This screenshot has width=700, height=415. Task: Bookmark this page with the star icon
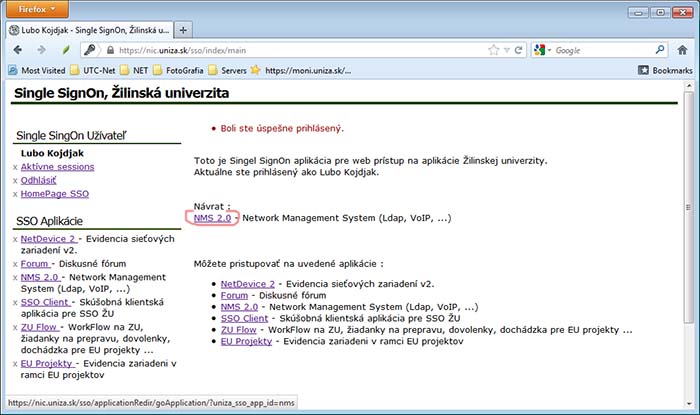(493, 50)
